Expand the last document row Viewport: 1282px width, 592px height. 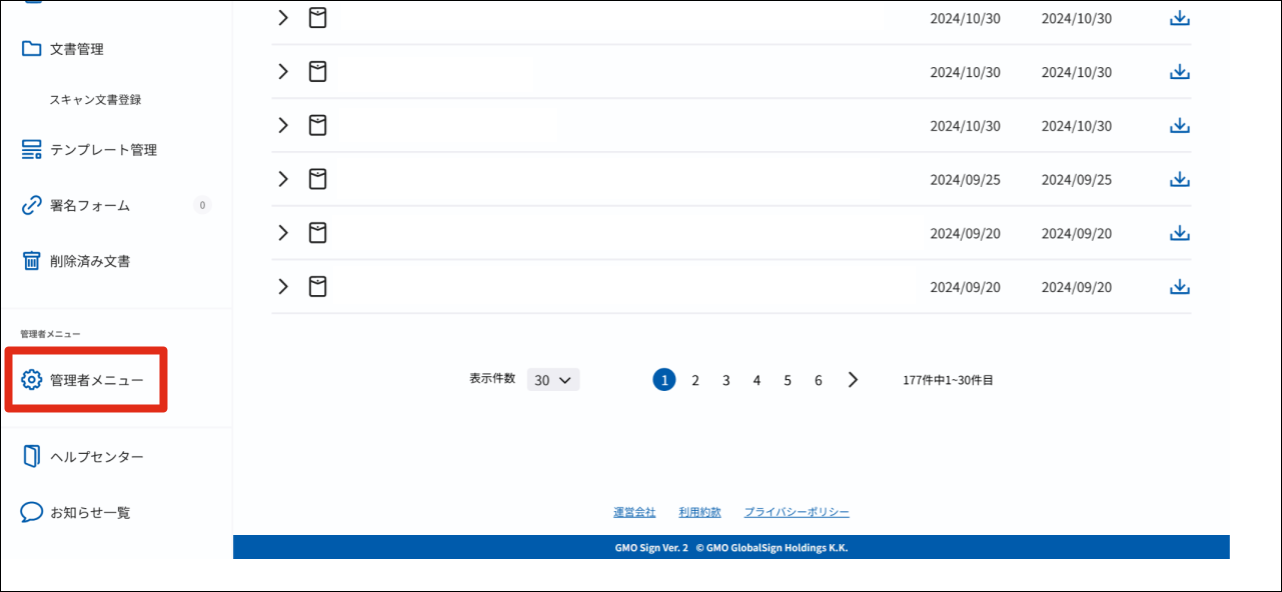coord(282,286)
